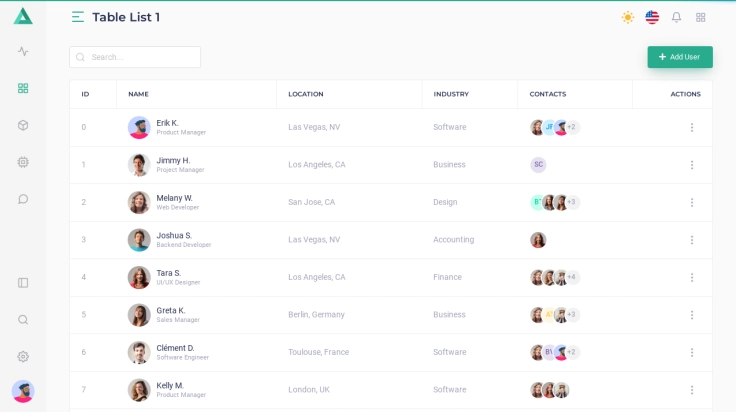Click the green triangle app logo

tap(23, 16)
